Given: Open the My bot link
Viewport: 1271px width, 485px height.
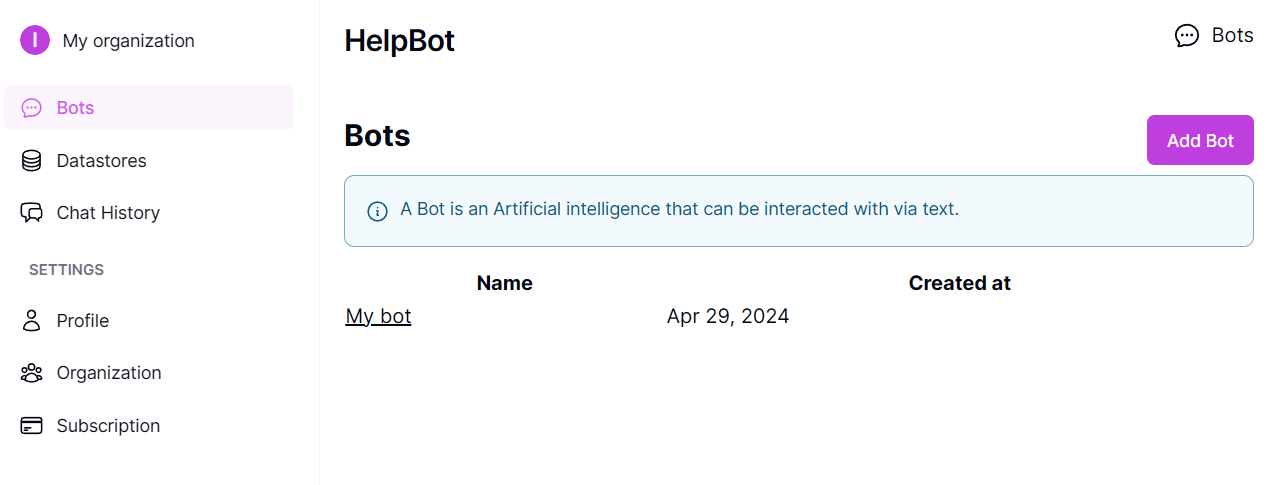Looking at the screenshot, I should pyautogui.click(x=378, y=316).
